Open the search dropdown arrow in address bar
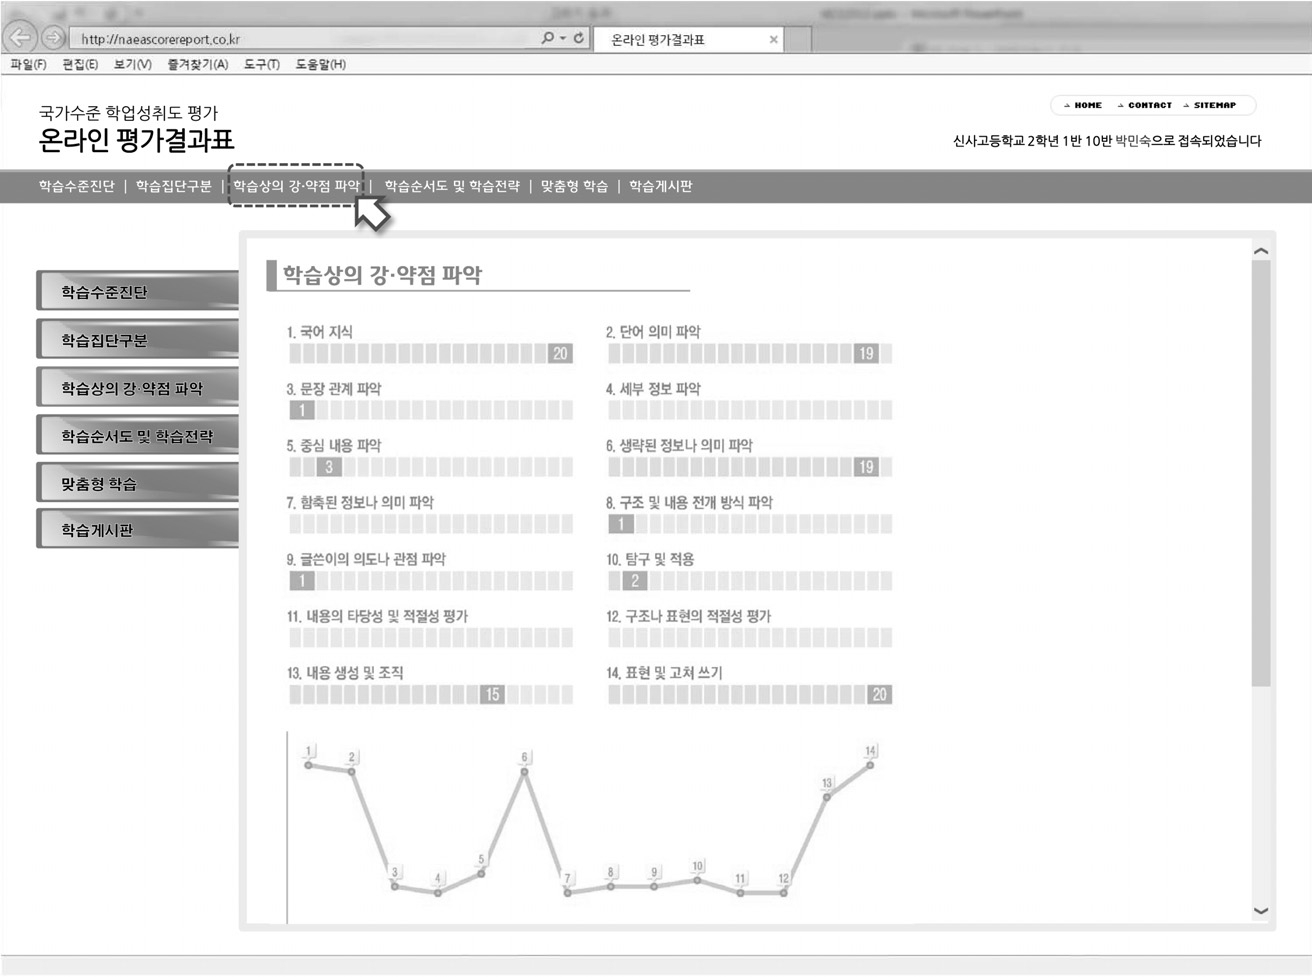 (563, 38)
